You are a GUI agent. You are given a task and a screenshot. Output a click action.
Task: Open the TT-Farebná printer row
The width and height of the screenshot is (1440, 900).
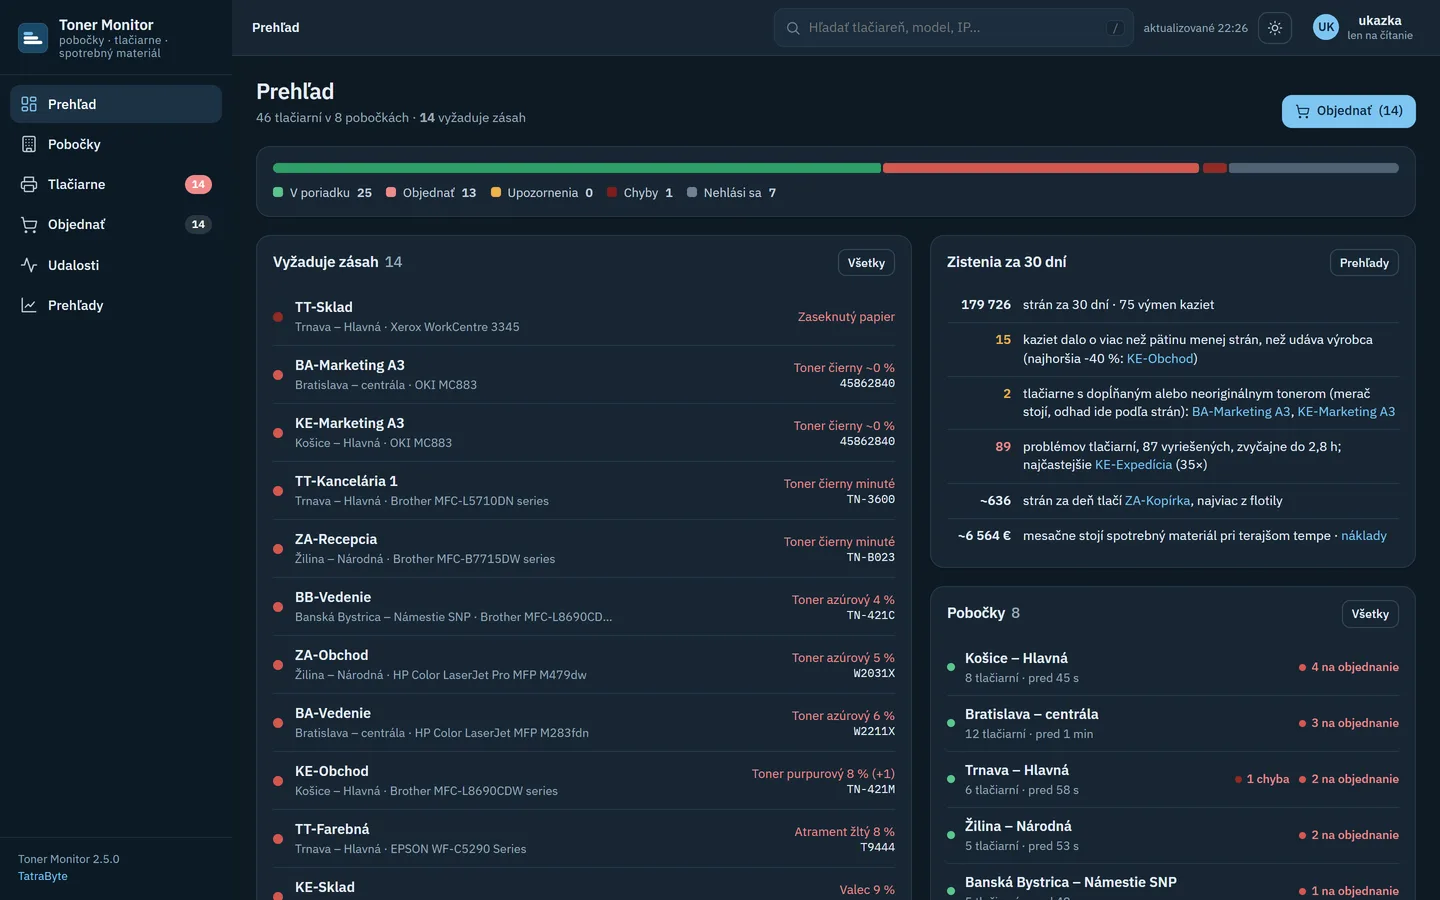coord(584,839)
